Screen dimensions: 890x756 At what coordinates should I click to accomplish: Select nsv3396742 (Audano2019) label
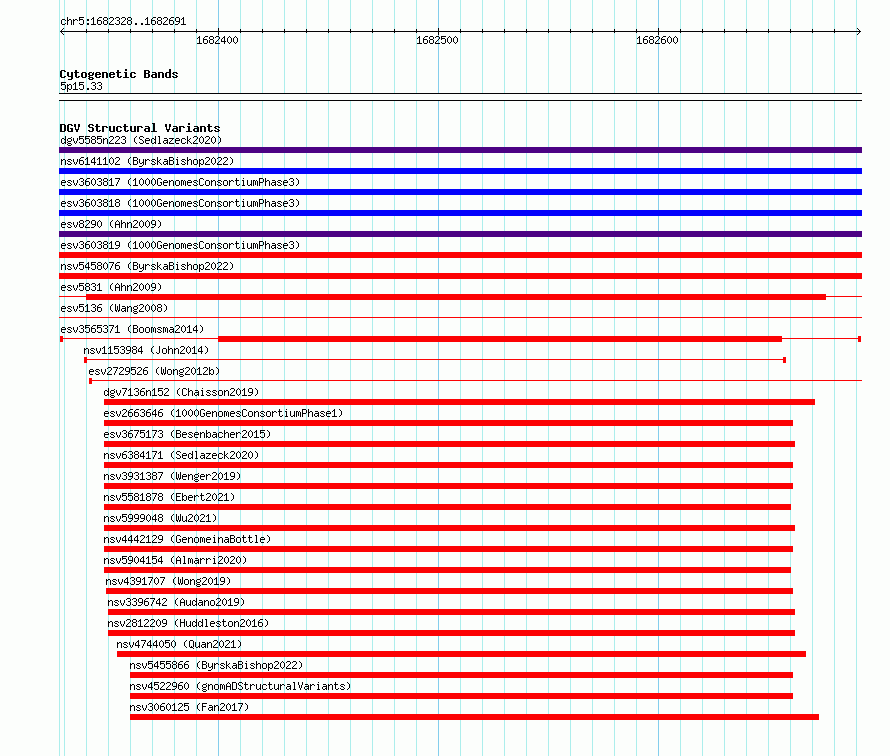[176, 602]
